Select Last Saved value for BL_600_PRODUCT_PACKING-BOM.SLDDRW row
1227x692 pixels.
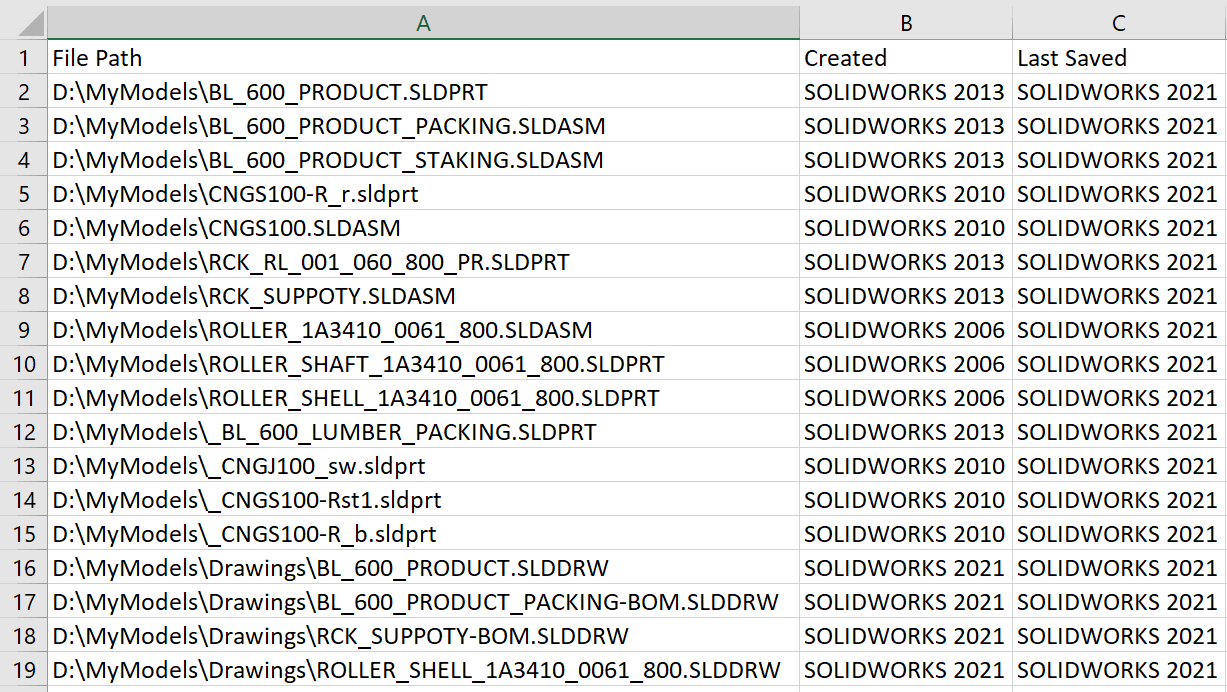coord(1119,602)
